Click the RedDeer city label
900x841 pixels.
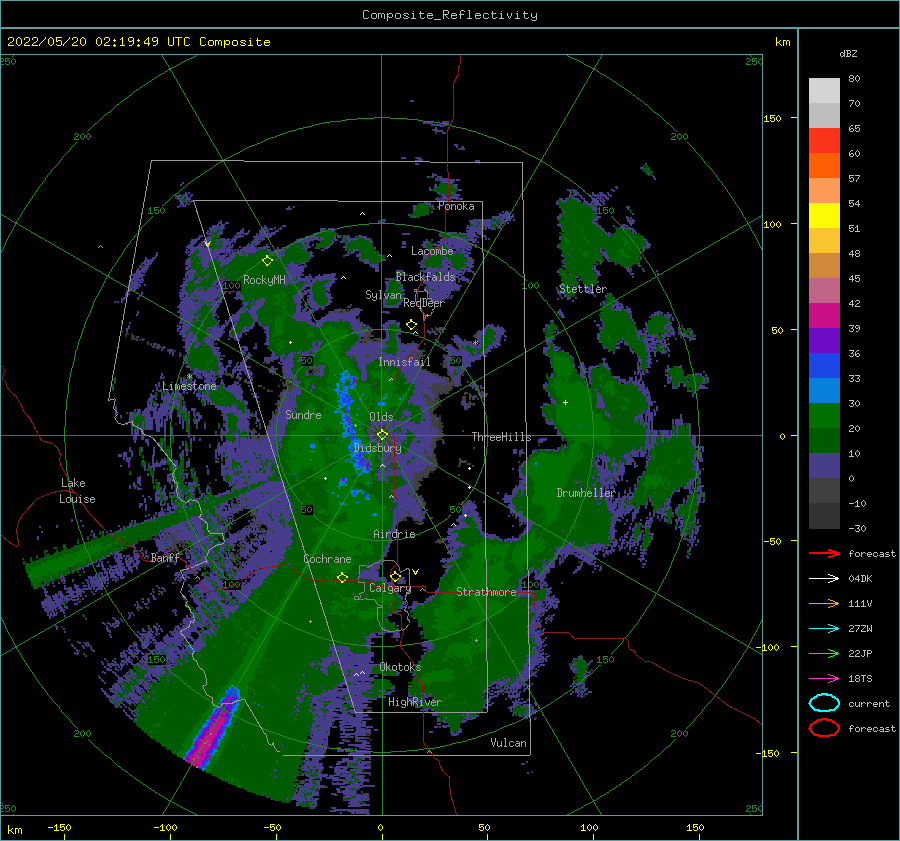click(424, 303)
